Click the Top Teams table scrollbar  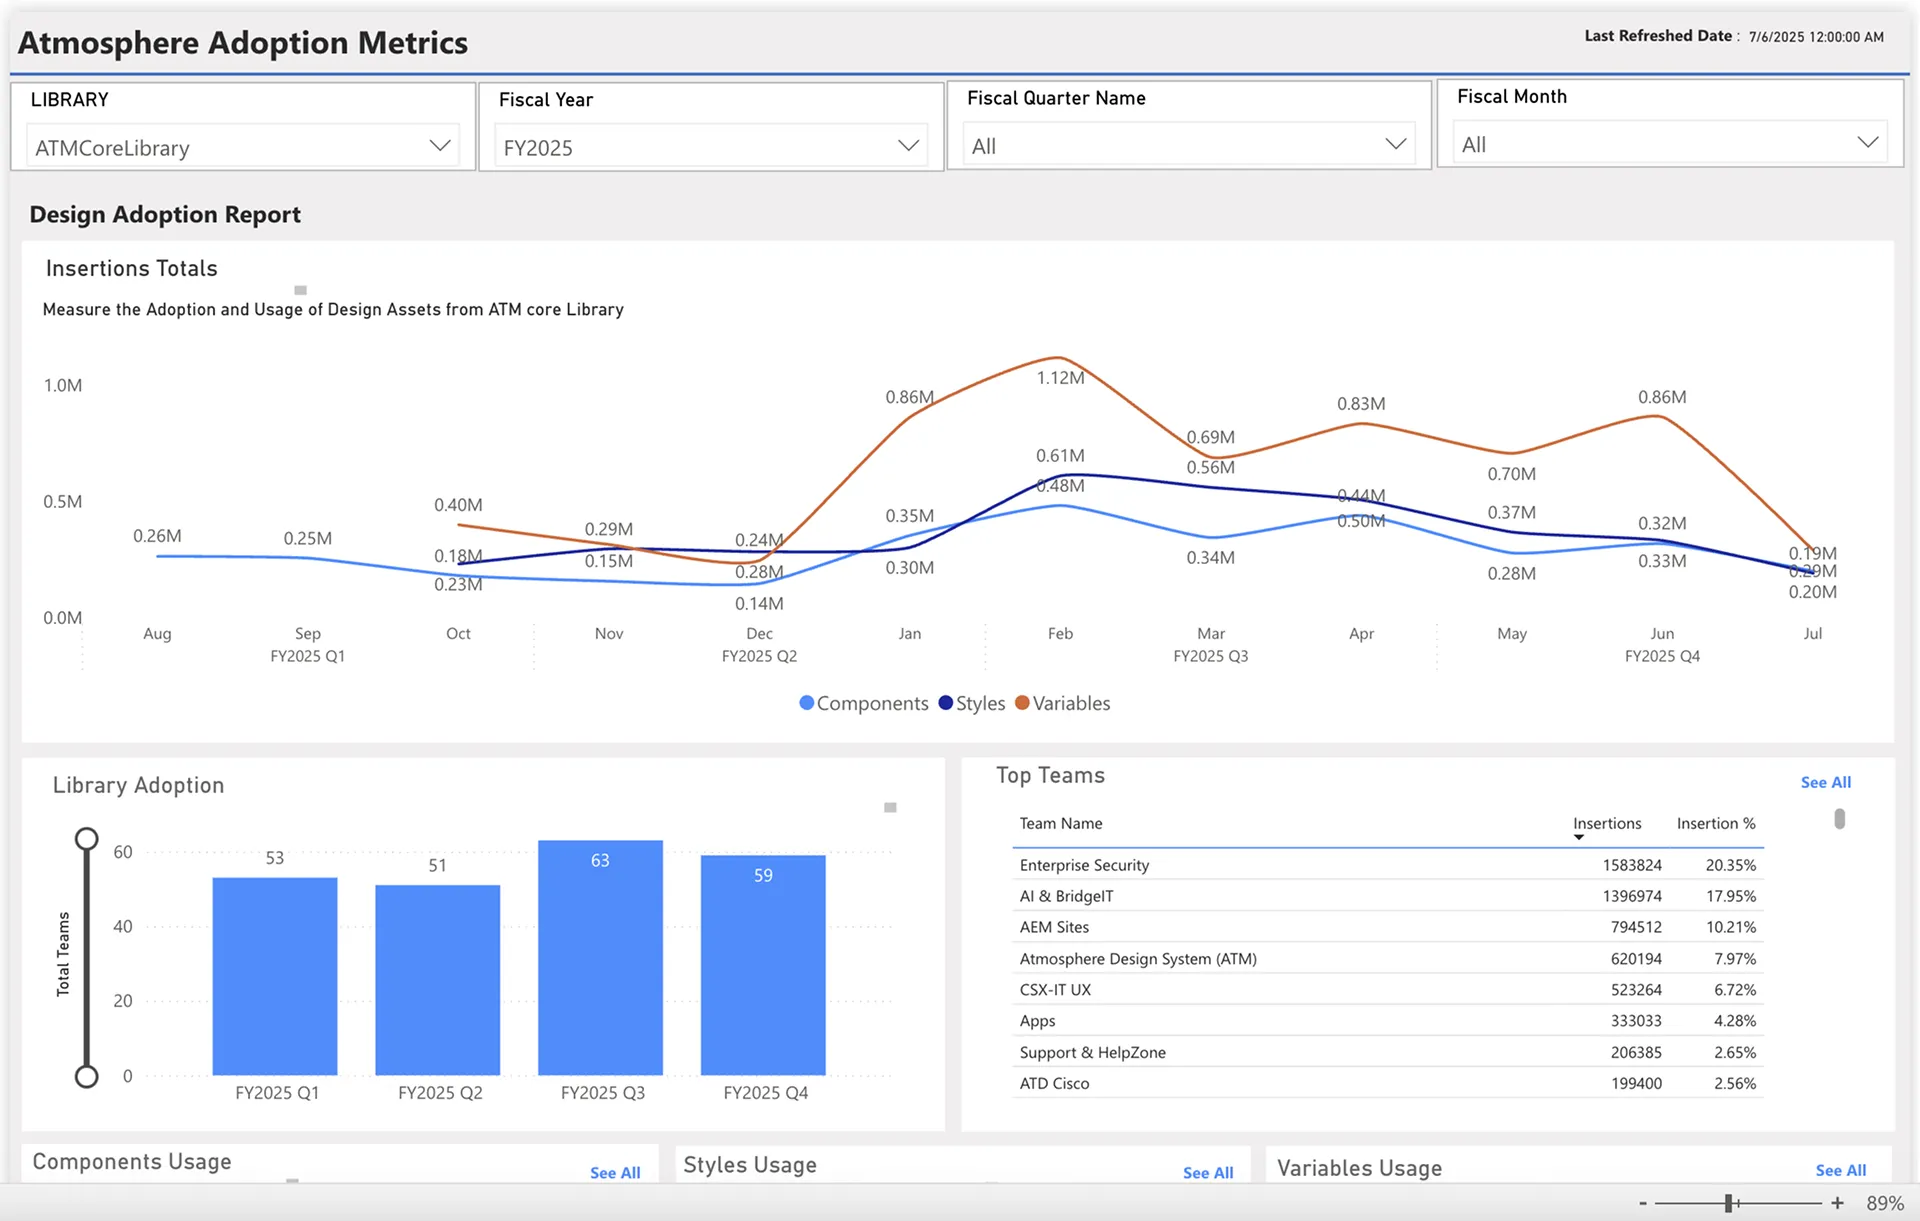tap(1839, 819)
